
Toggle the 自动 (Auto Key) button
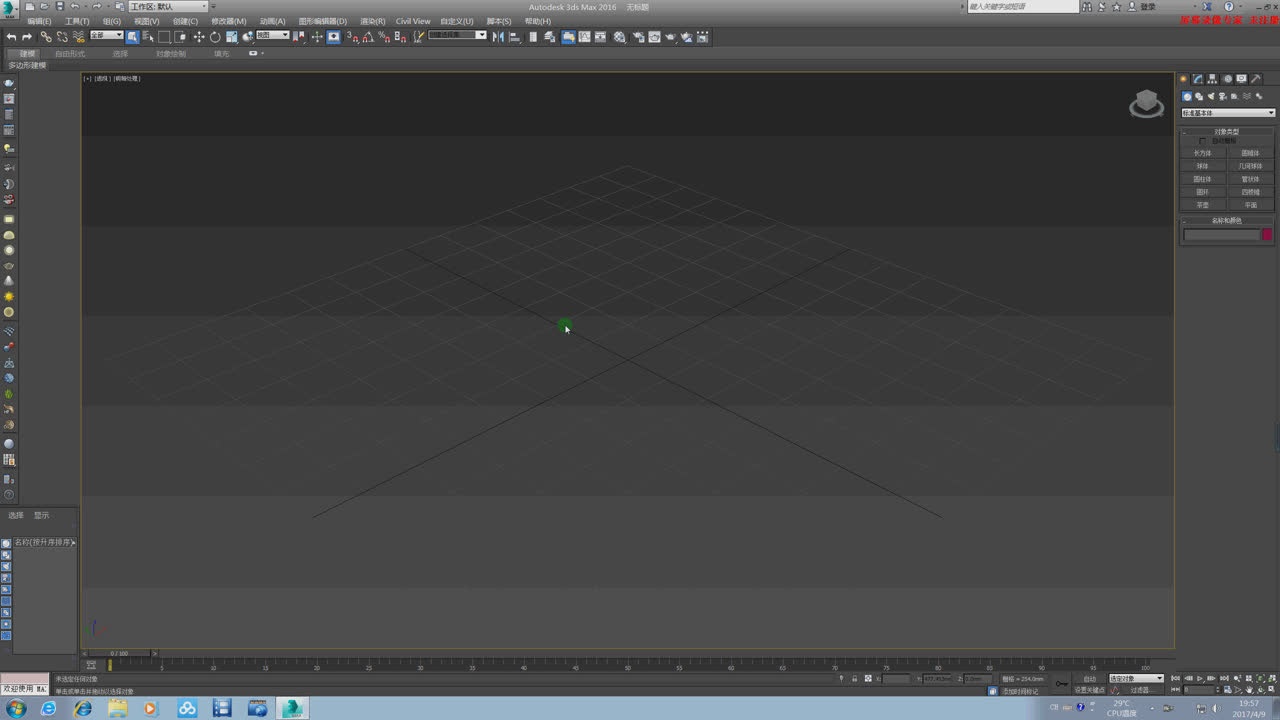1090,678
